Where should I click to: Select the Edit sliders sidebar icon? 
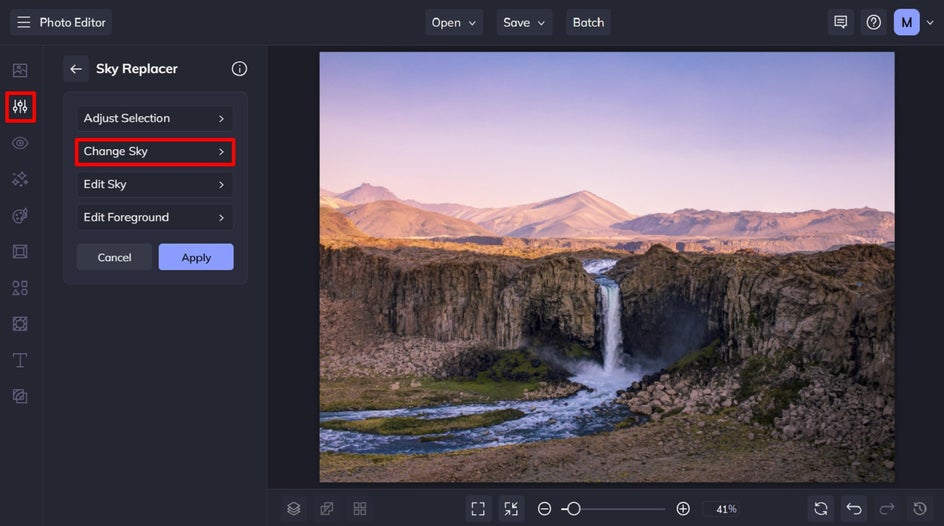point(20,107)
